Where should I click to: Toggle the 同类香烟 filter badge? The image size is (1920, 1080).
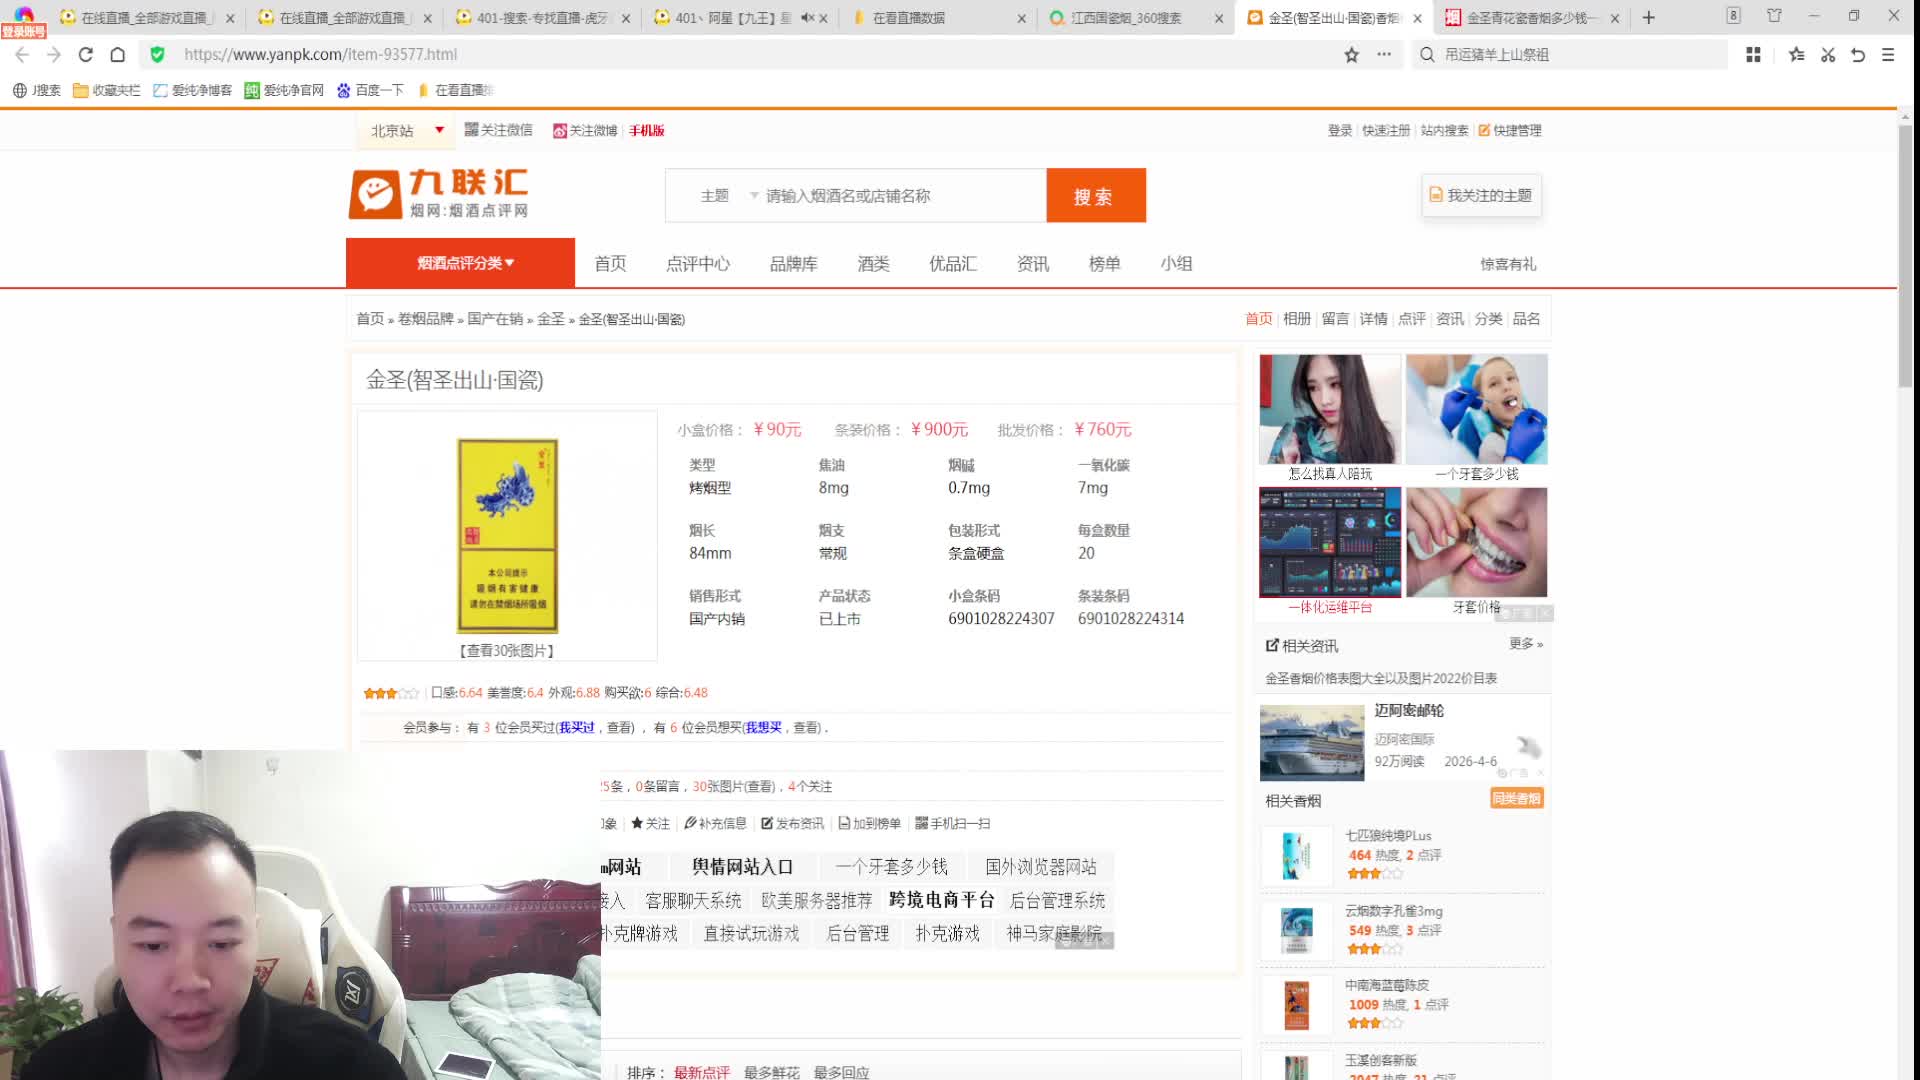coord(1516,798)
